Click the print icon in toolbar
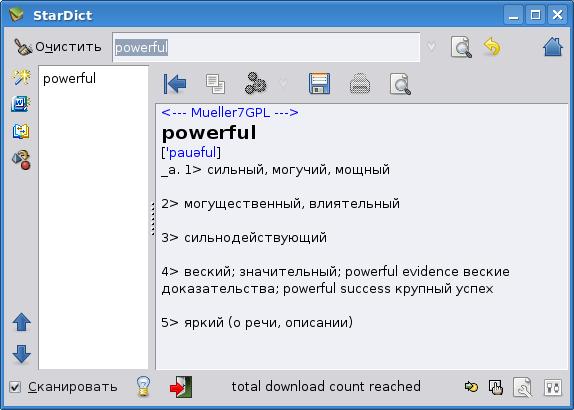Screen dimensions: 574x410 point(360,84)
